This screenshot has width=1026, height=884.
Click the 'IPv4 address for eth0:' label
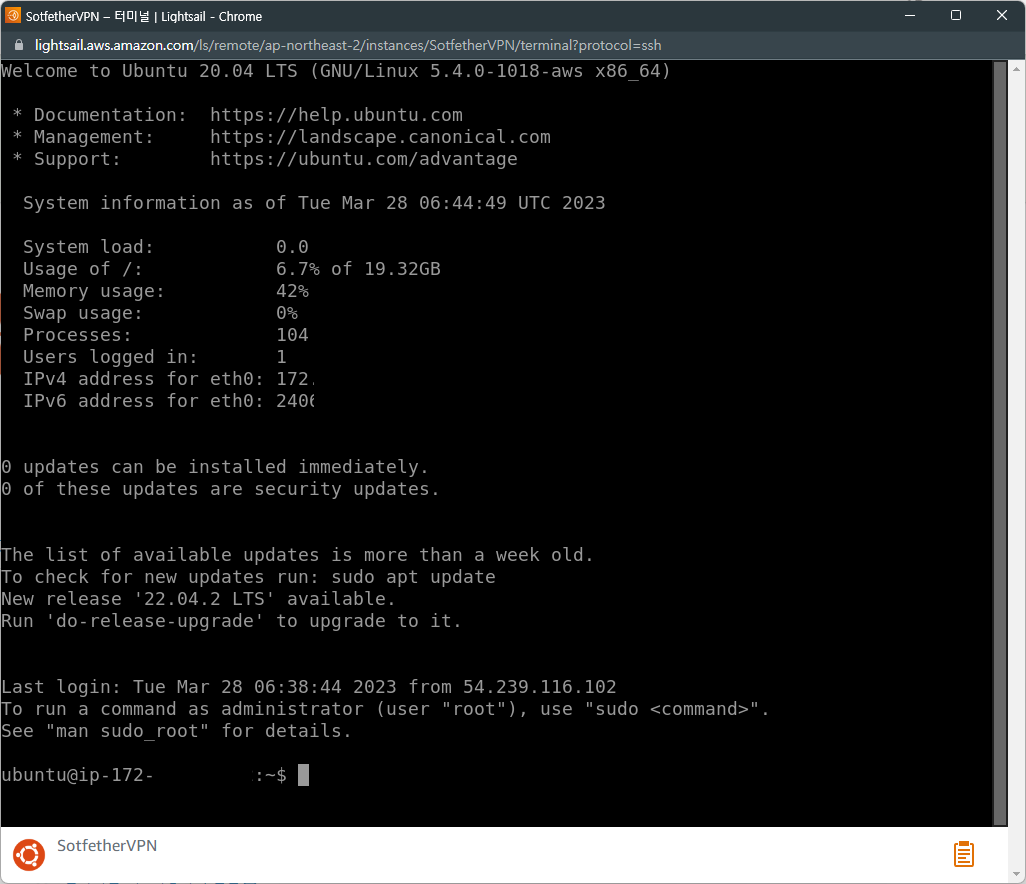143,379
